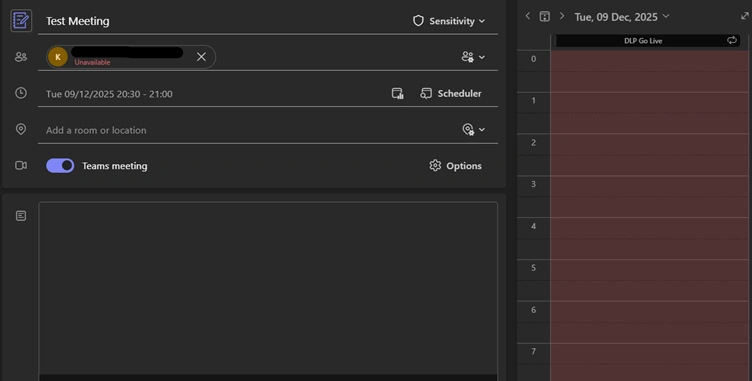Image resolution: width=752 pixels, height=381 pixels.
Task: Turn off the Teams meeting toggle
Action: tap(60, 166)
